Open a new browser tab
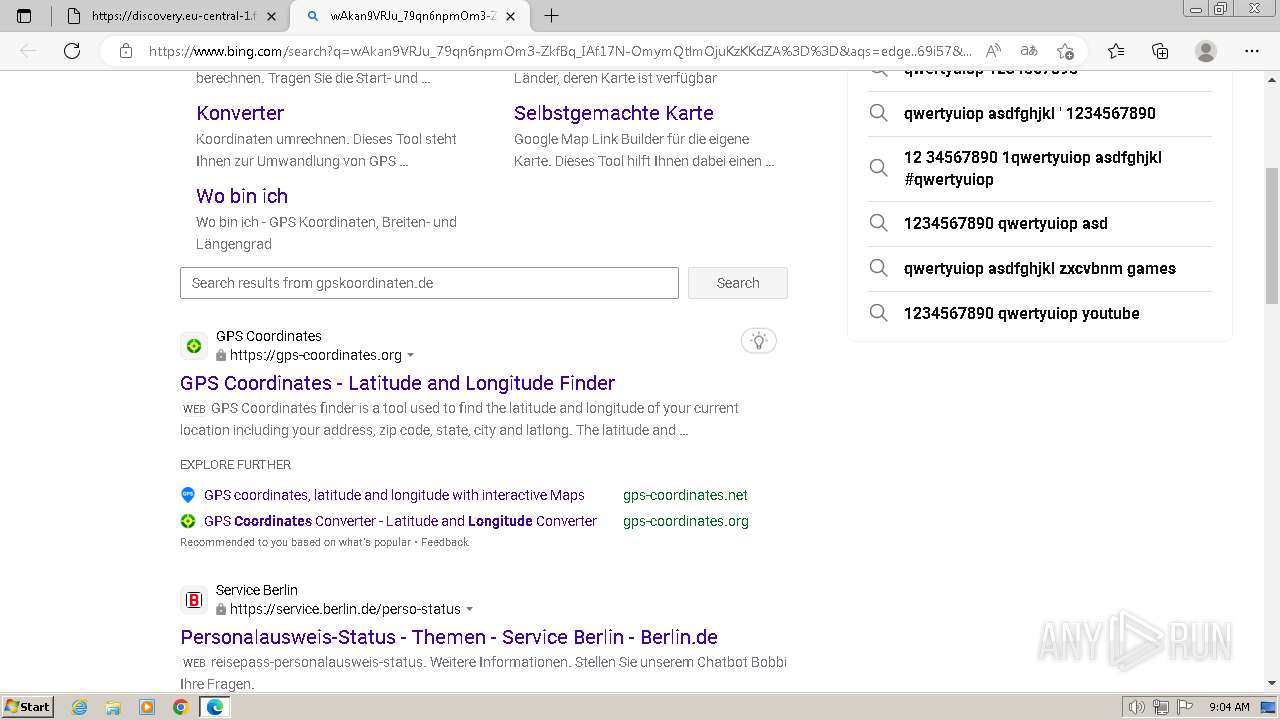 click(x=551, y=16)
